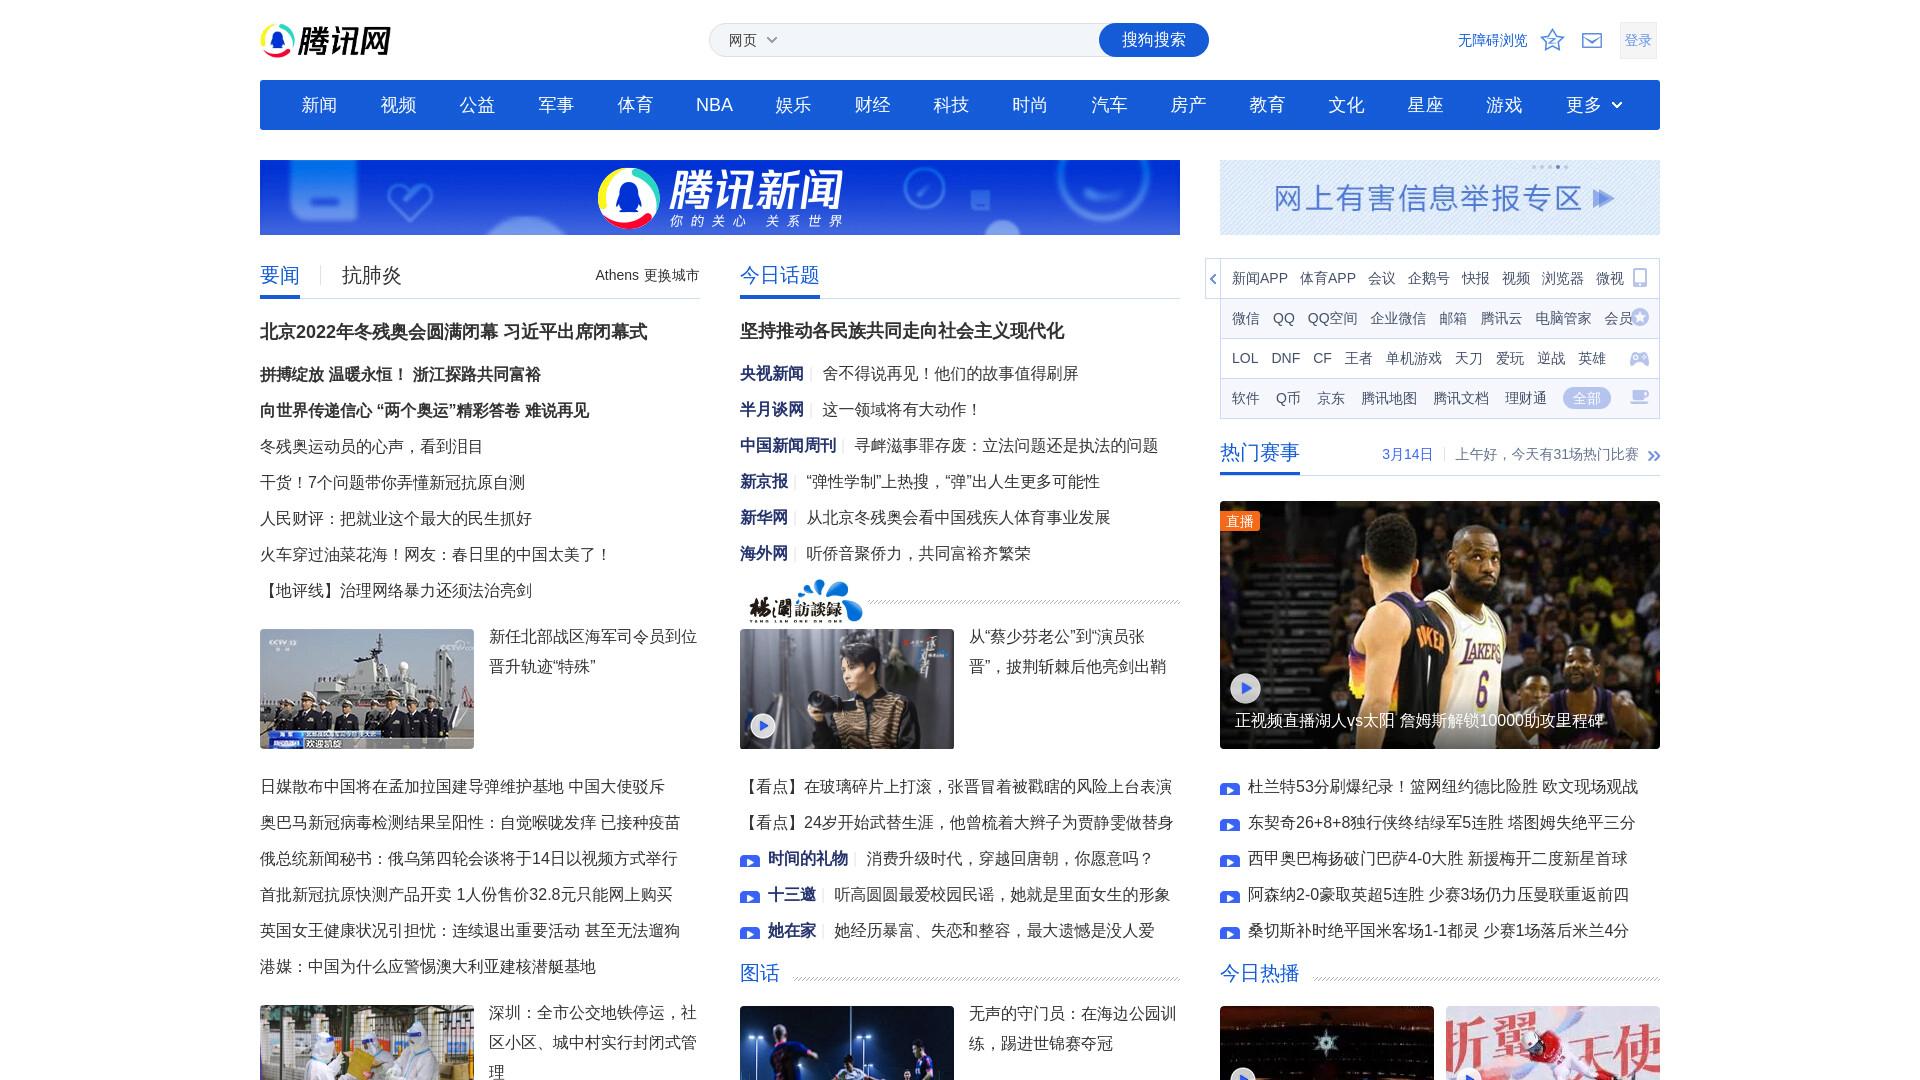Open QQ空间 in services panel
Viewport: 1920px width, 1080px height.
[x=1332, y=318]
